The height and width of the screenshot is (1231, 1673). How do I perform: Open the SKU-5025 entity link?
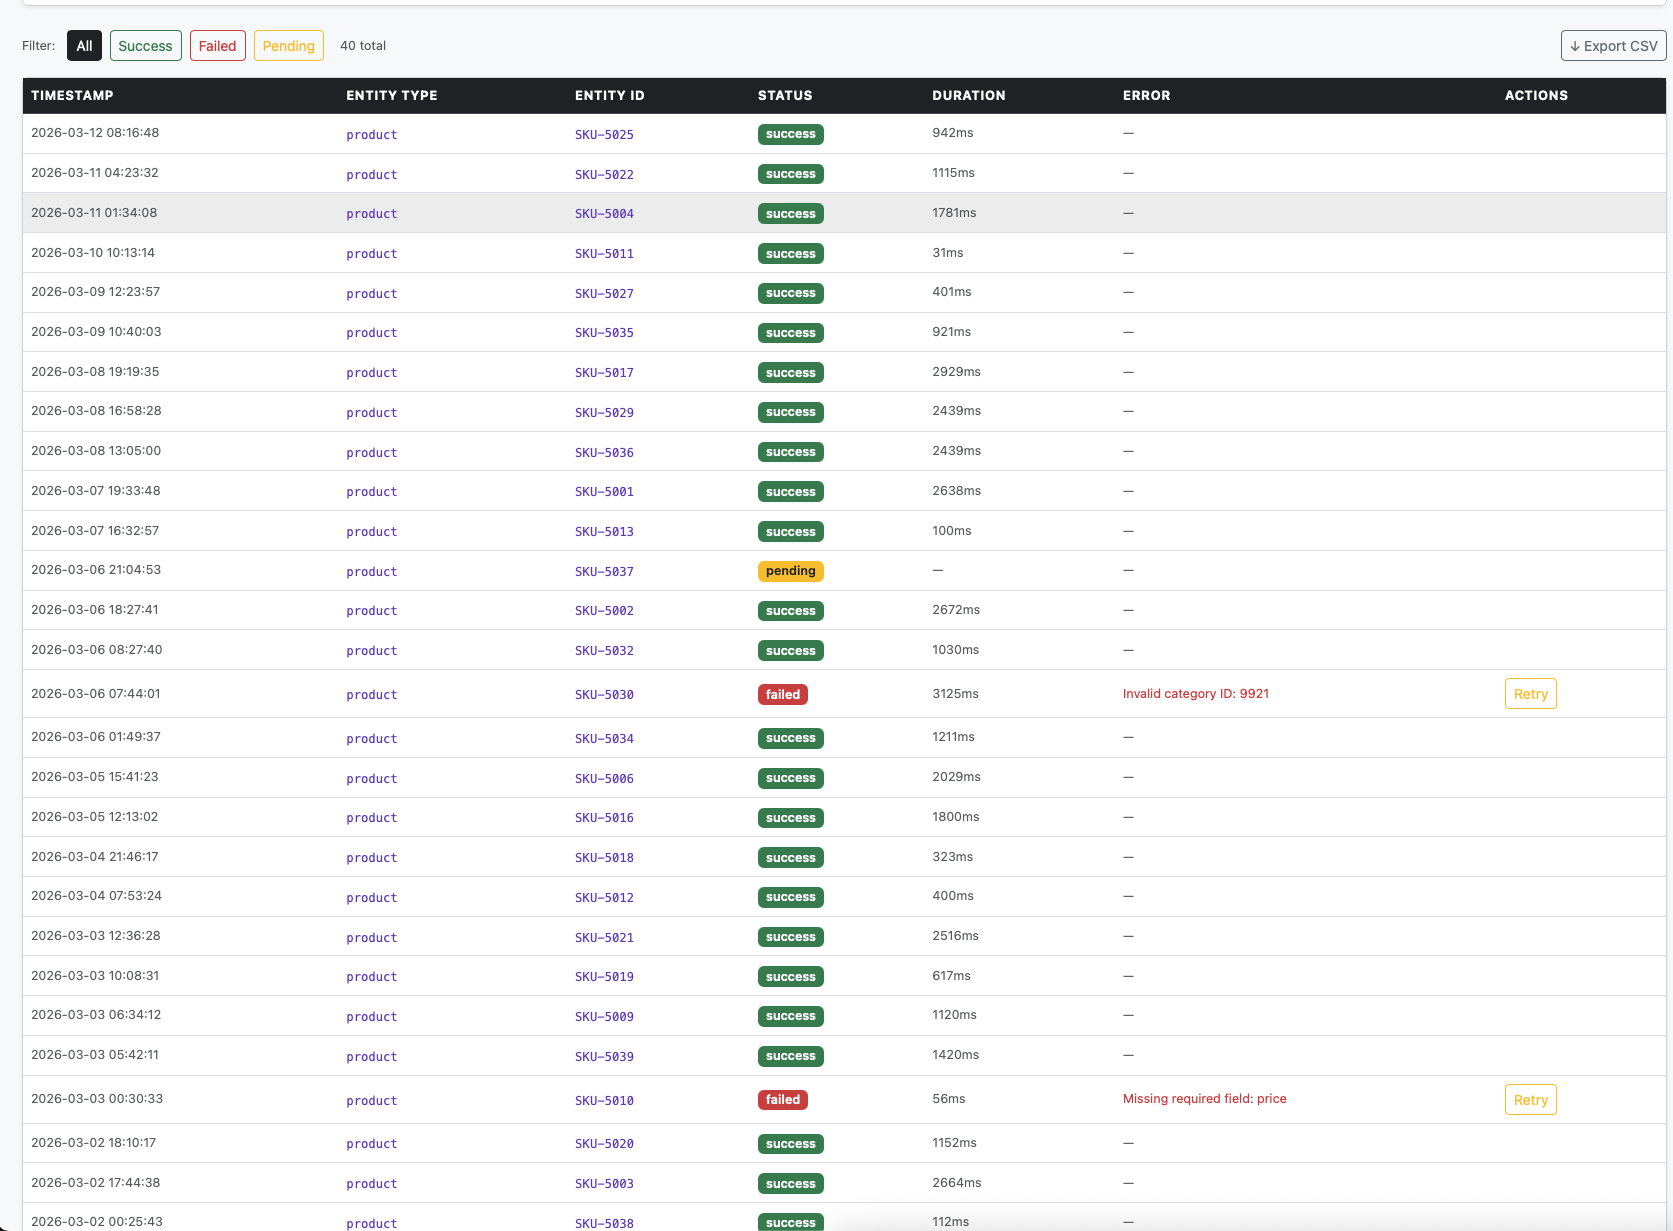tap(604, 134)
